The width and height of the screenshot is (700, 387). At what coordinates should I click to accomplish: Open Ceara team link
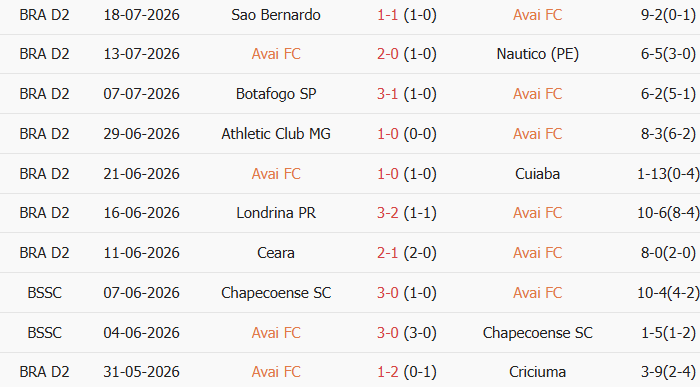click(x=276, y=253)
